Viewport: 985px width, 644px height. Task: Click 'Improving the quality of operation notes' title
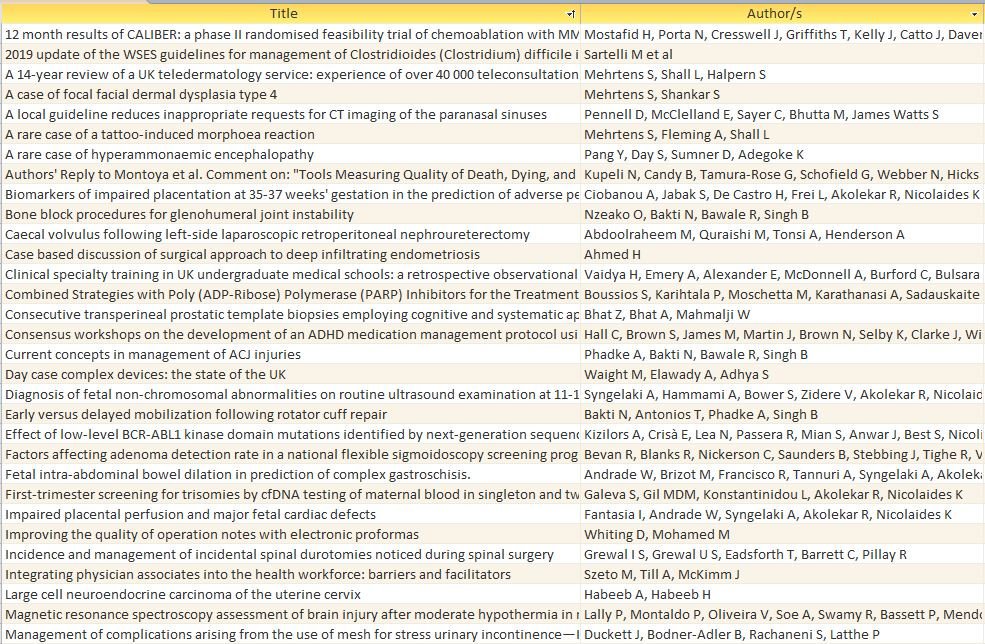(291, 535)
